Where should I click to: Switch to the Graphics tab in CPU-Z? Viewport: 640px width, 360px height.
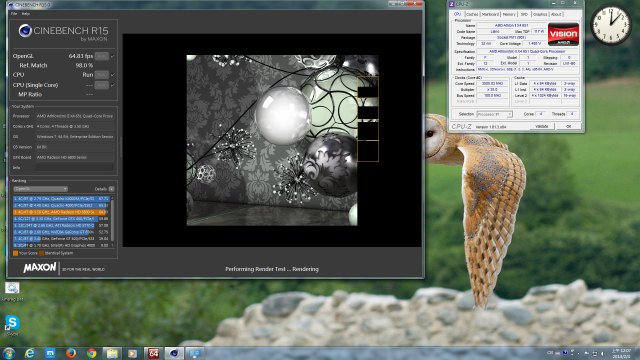pos(540,14)
